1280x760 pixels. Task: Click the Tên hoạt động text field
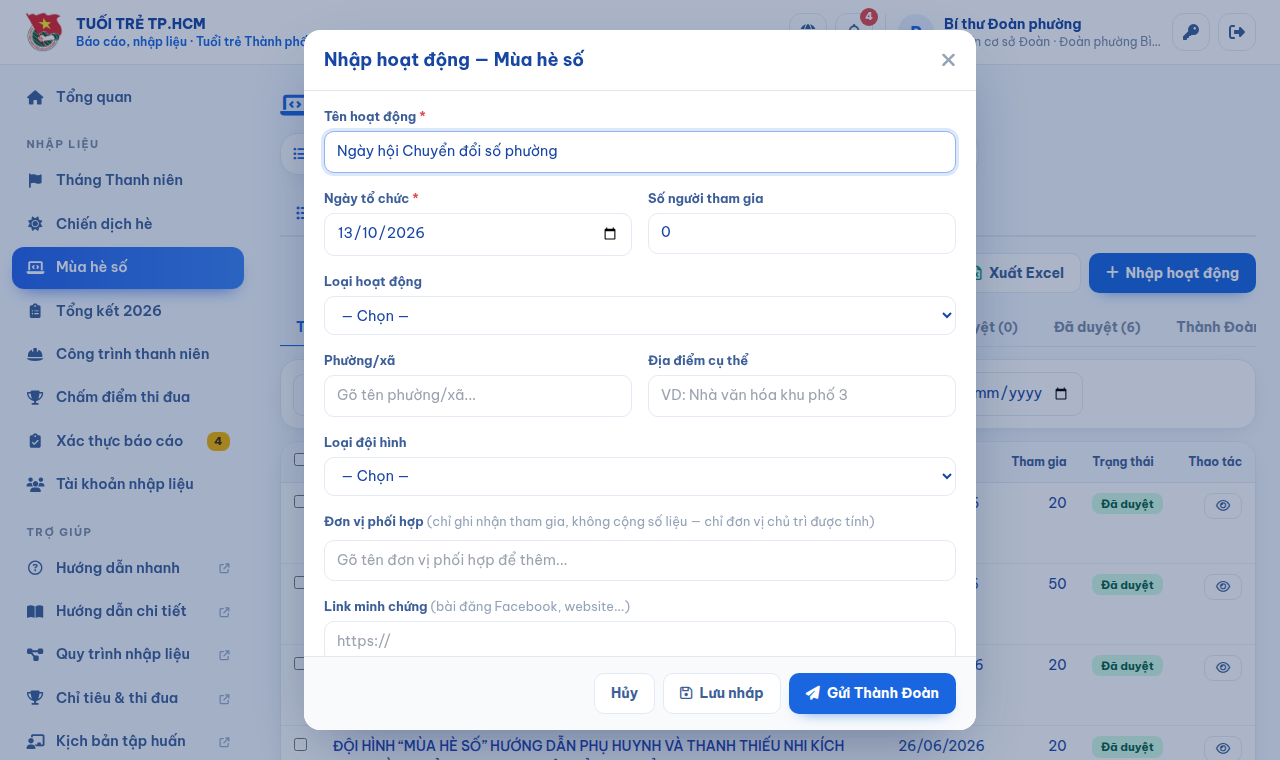pos(640,152)
